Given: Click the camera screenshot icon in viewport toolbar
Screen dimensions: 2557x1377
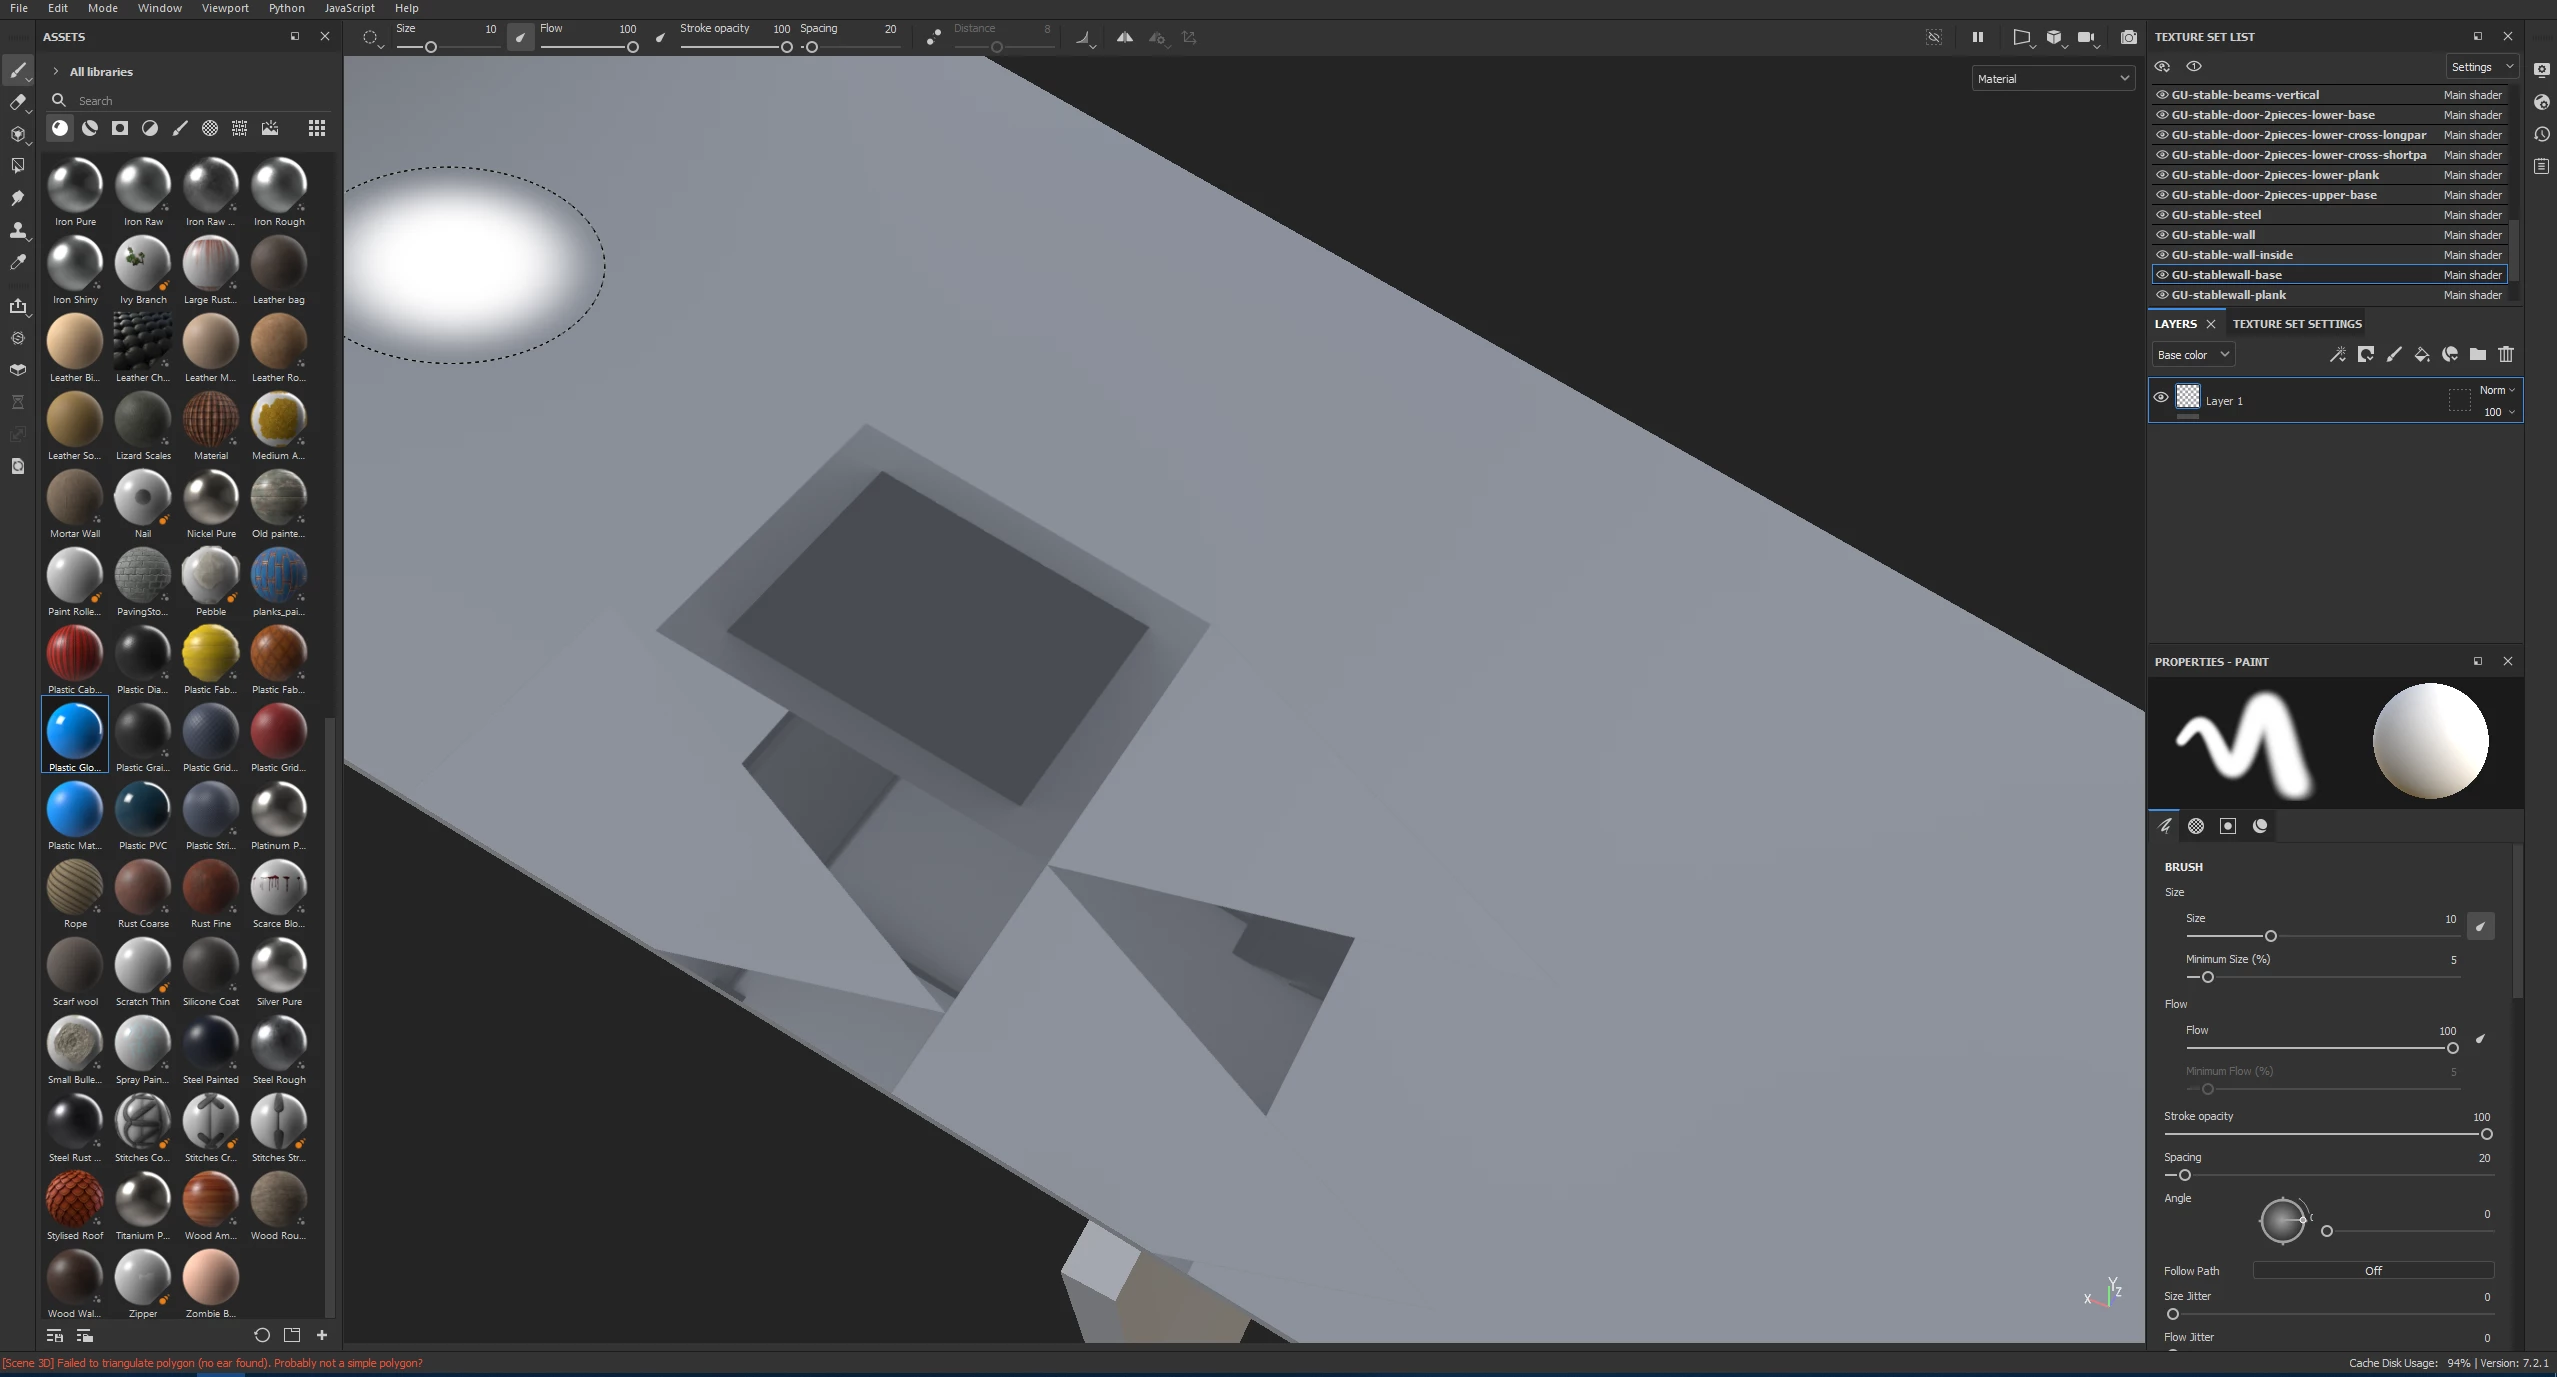Looking at the screenshot, I should point(2129,37).
